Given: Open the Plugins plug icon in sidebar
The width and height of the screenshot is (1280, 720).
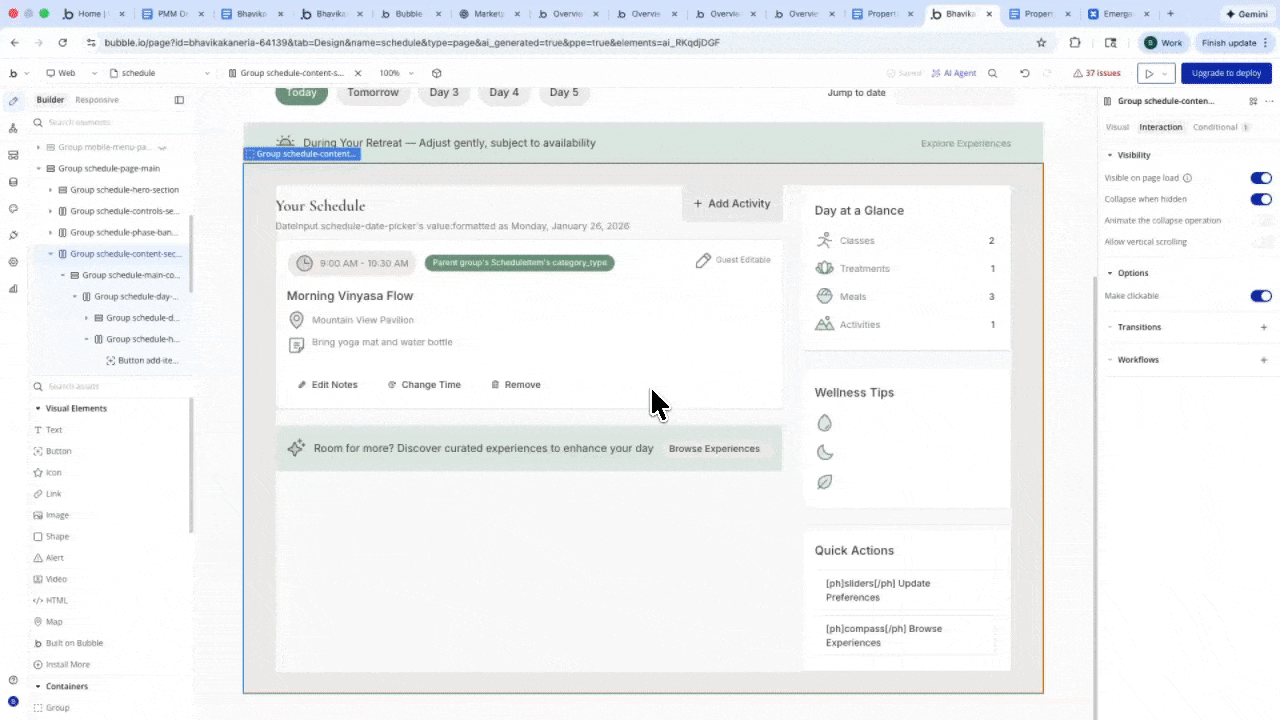Looking at the screenshot, I should (13, 235).
